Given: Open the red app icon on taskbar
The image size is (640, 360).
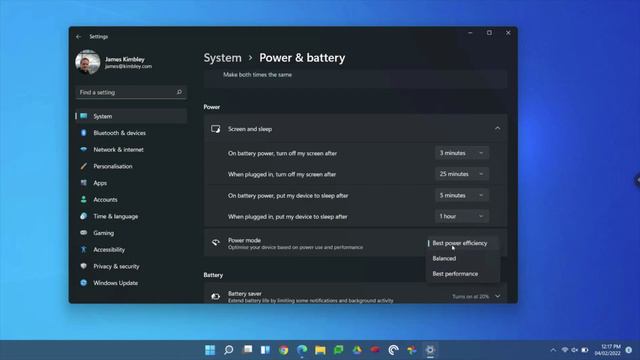Looking at the screenshot, I should (376, 350).
